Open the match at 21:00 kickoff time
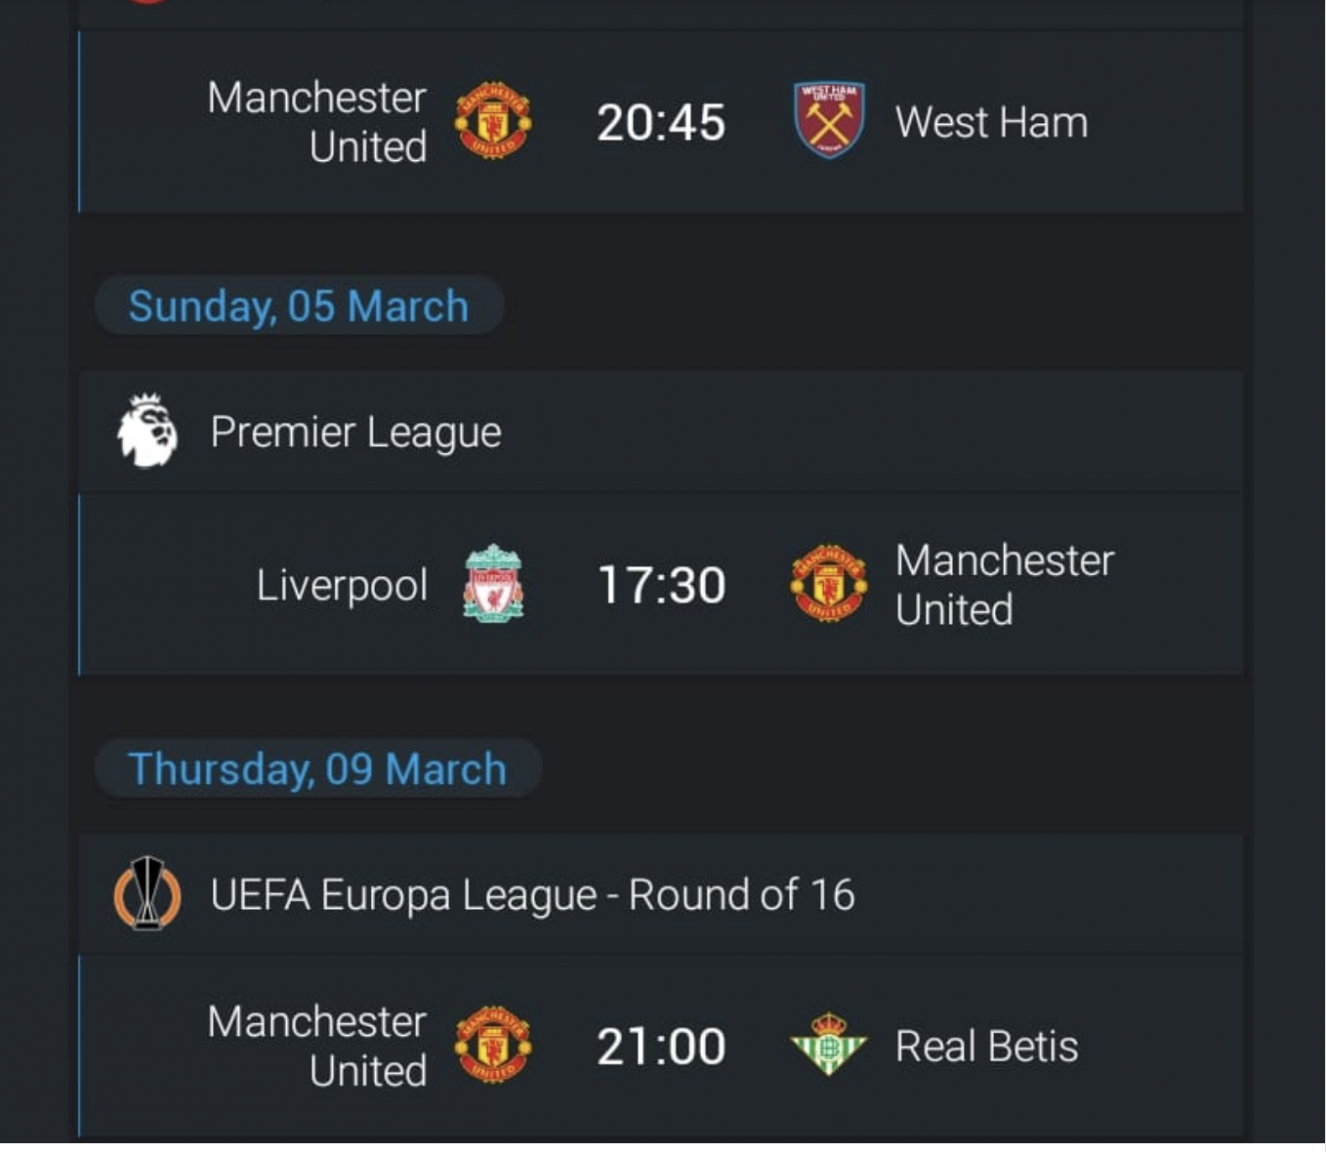The image size is (1326, 1152). [661, 1047]
